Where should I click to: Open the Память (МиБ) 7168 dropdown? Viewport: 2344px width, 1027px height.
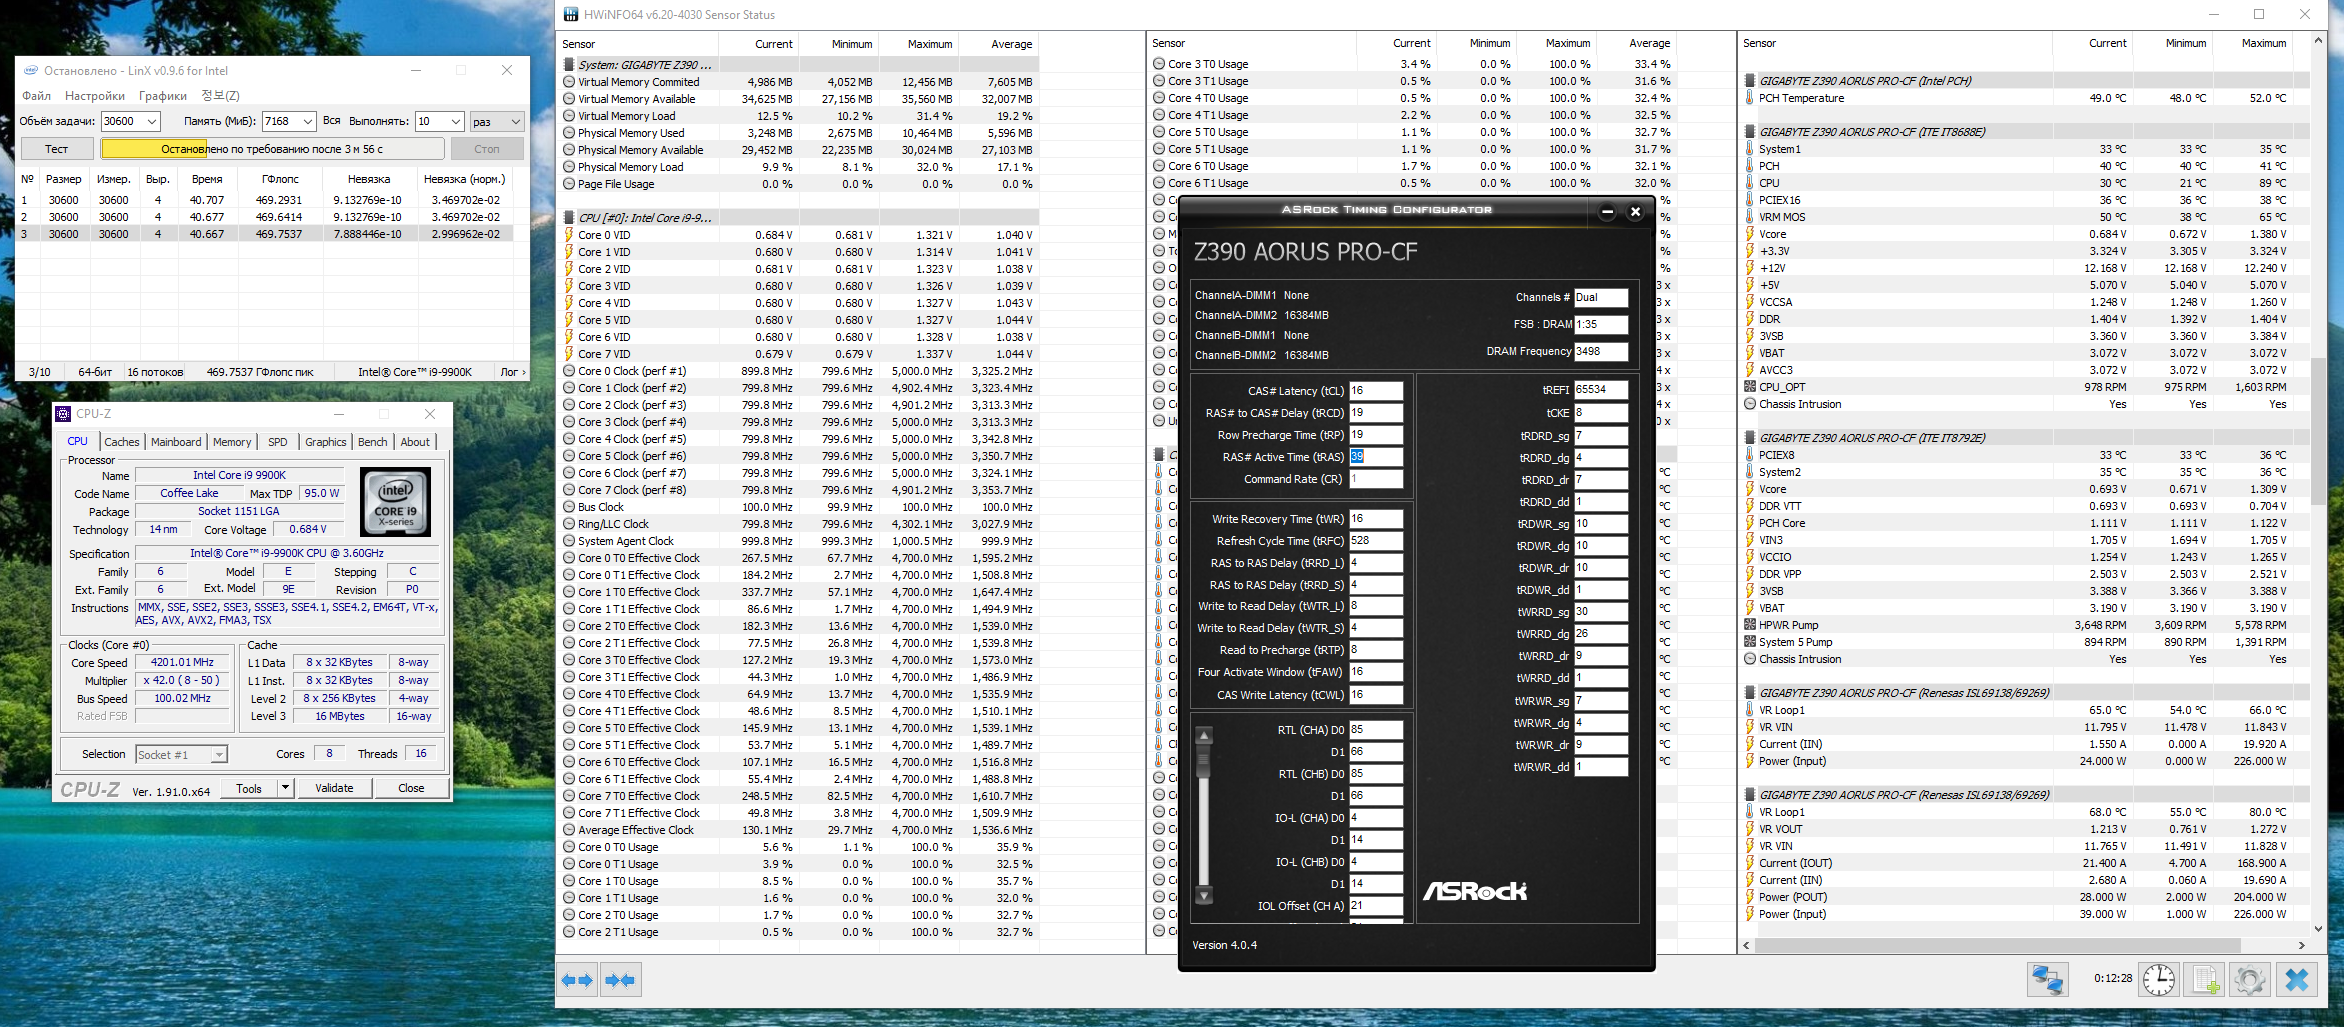click(307, 121)
